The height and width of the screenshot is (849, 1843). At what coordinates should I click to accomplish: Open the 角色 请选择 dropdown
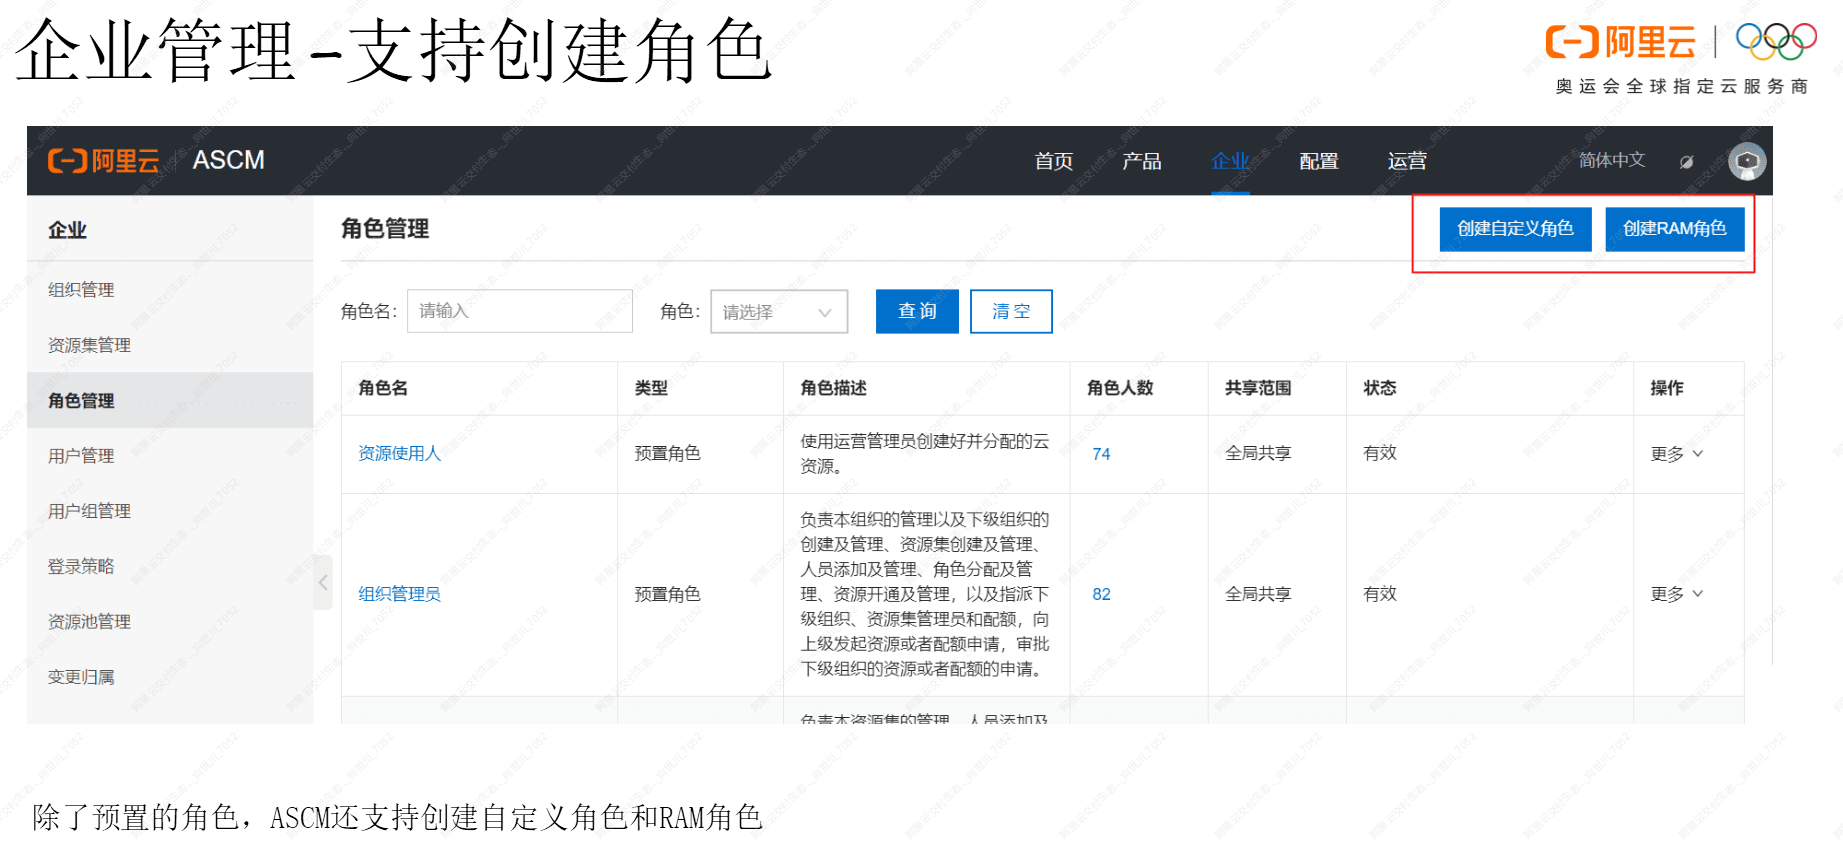[779, 312]
